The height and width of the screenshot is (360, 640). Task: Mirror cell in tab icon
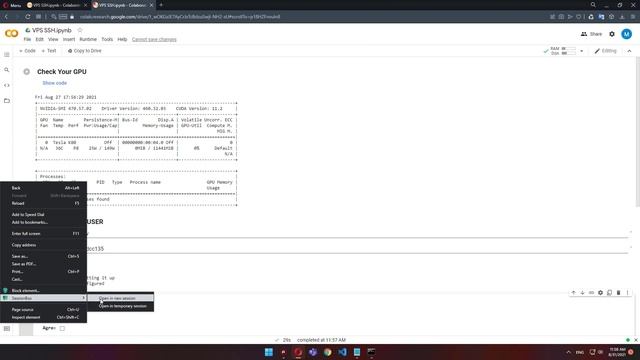coord(609,293)
